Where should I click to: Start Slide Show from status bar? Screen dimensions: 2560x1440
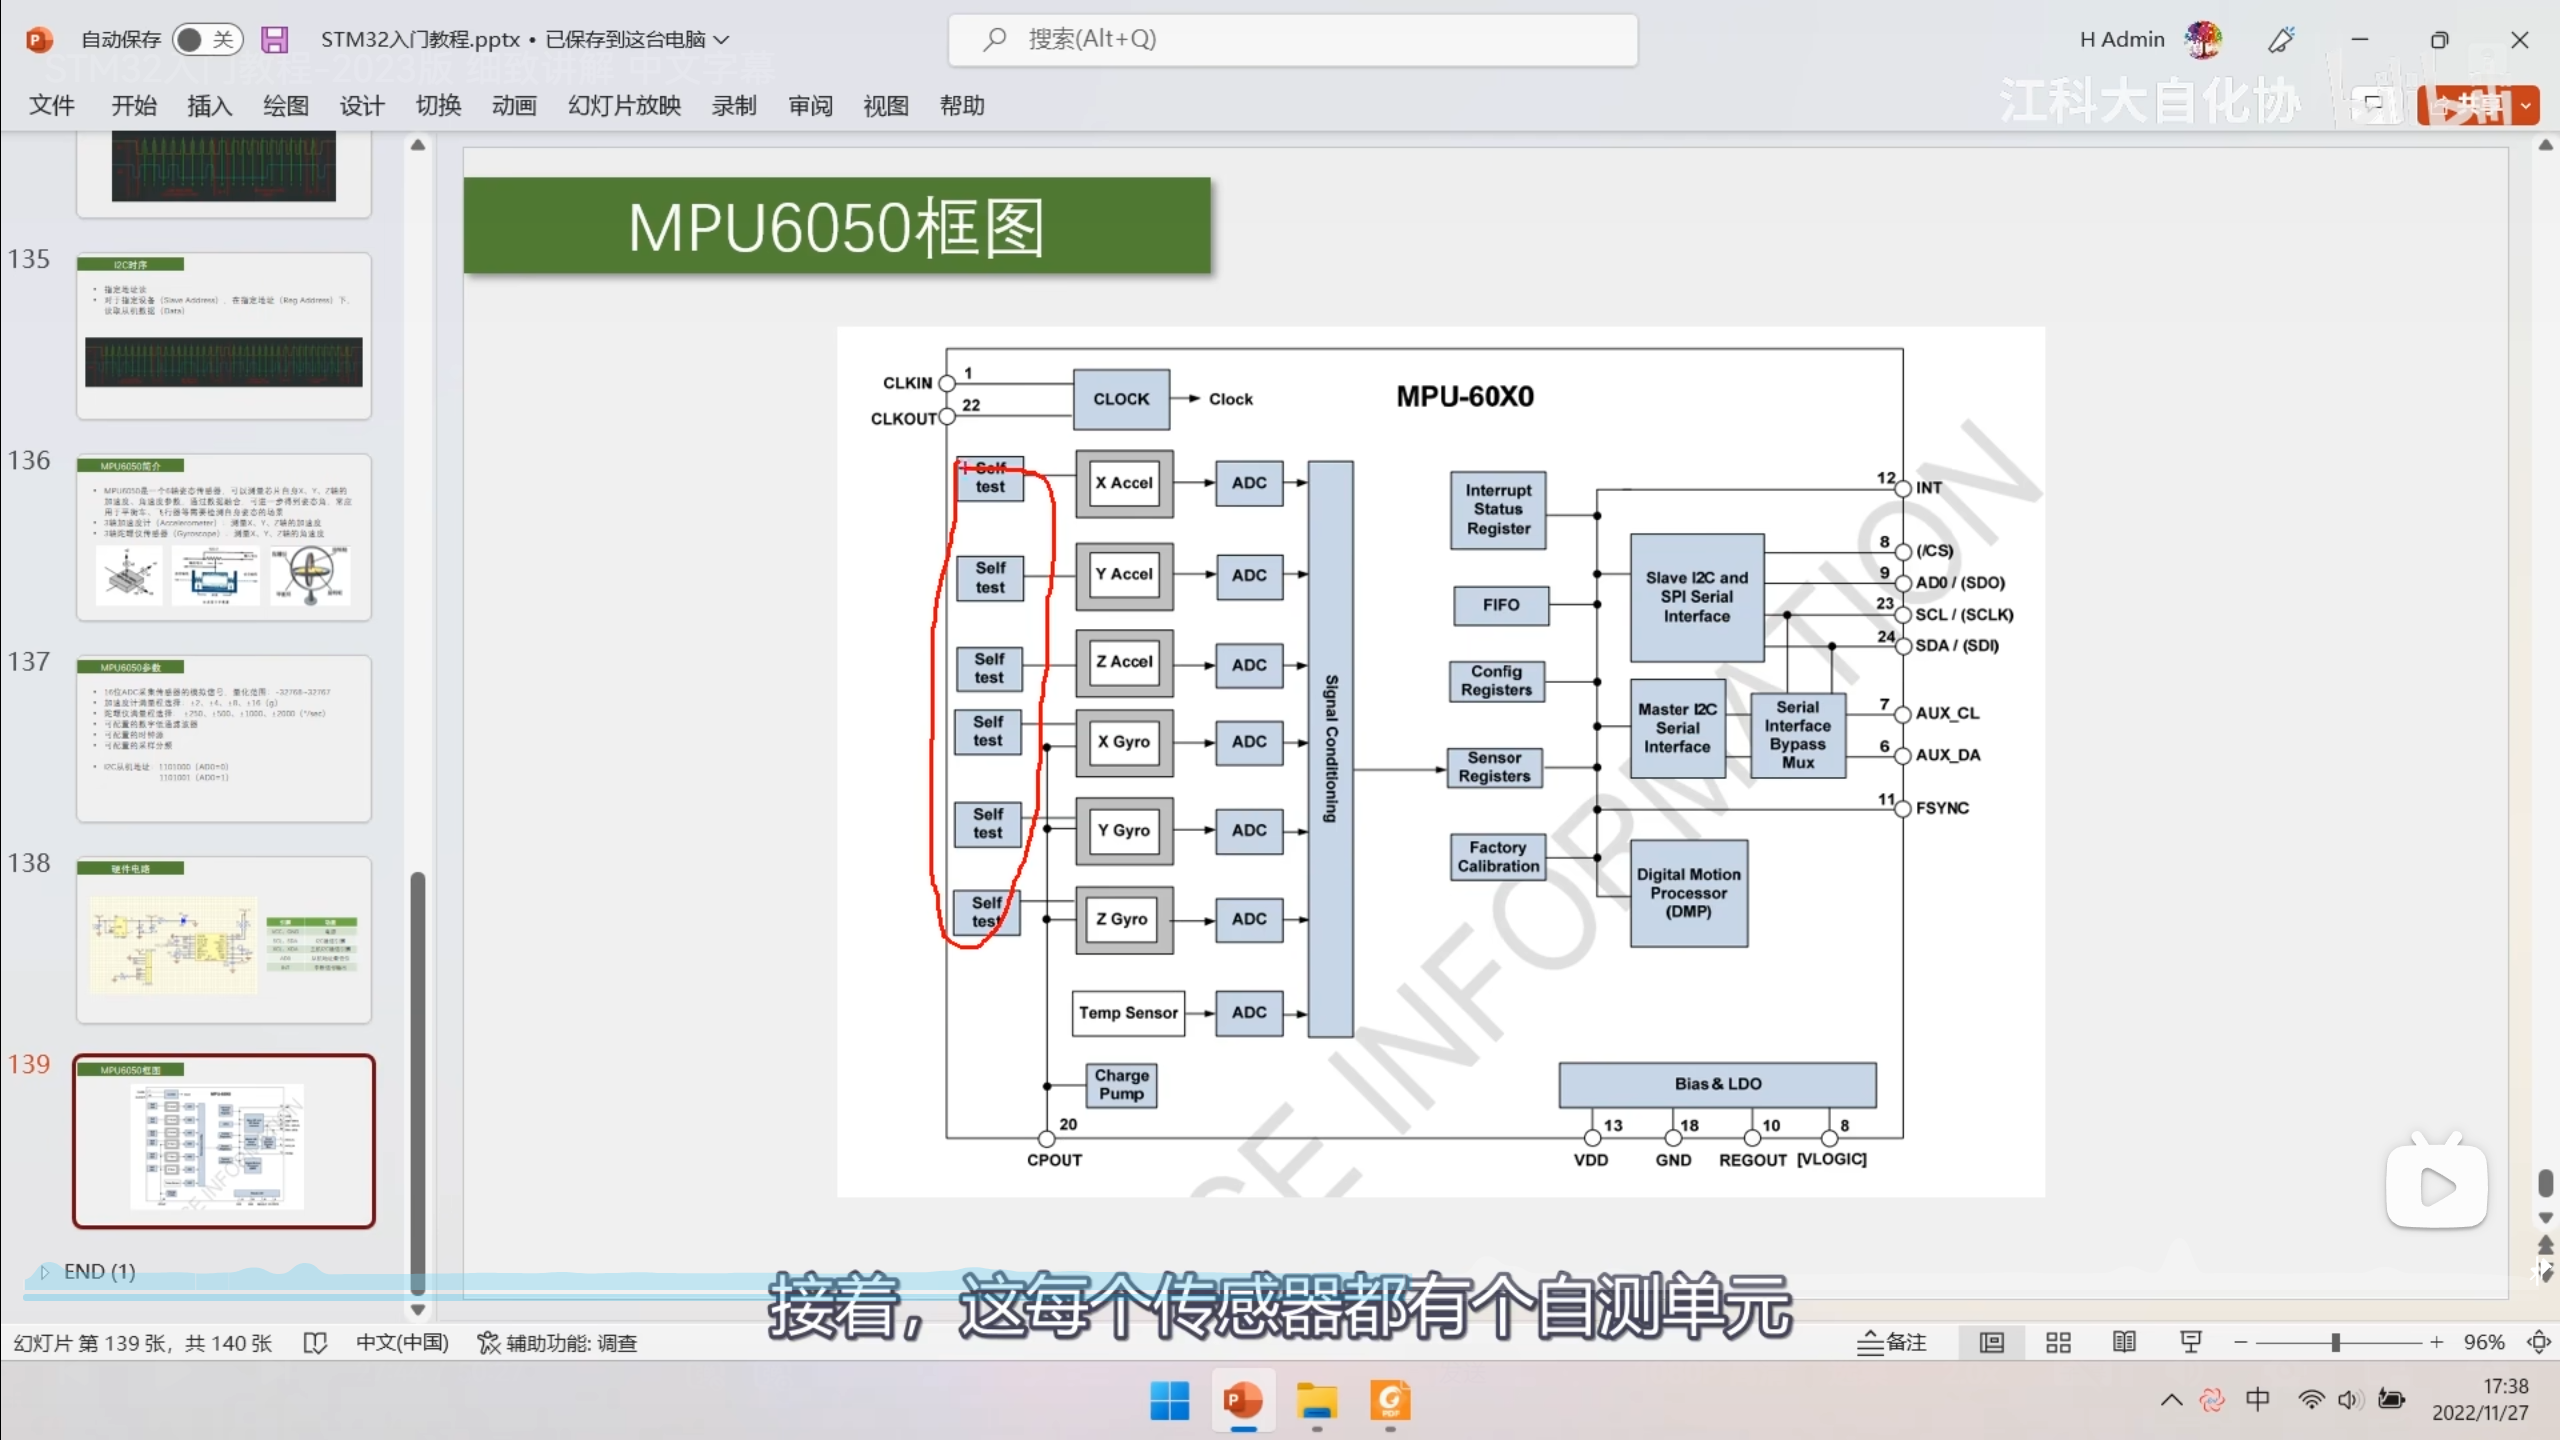coord(2190,1343)
